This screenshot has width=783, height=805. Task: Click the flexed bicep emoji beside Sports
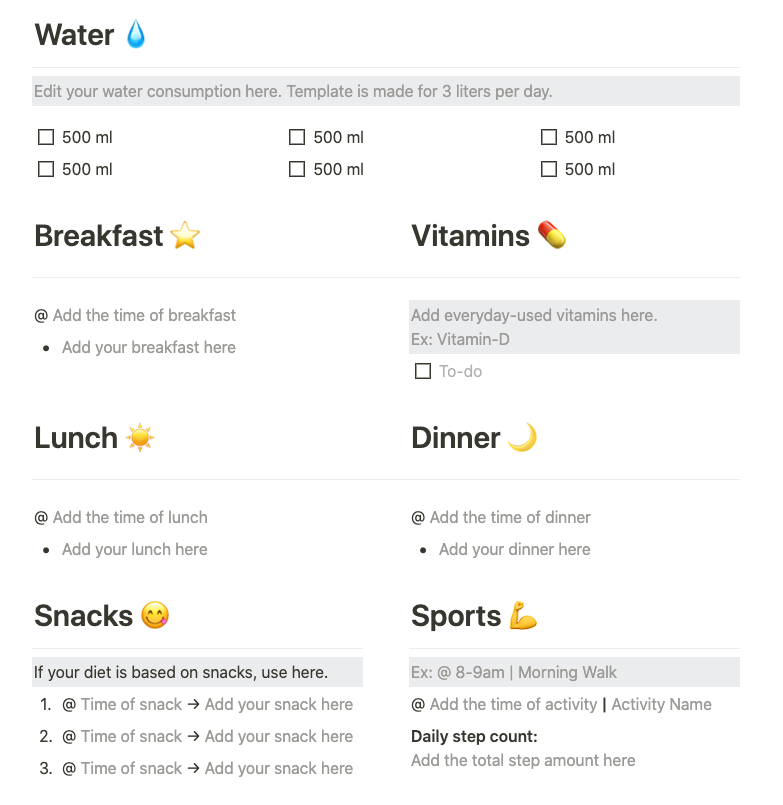click(x=524, y=616)
